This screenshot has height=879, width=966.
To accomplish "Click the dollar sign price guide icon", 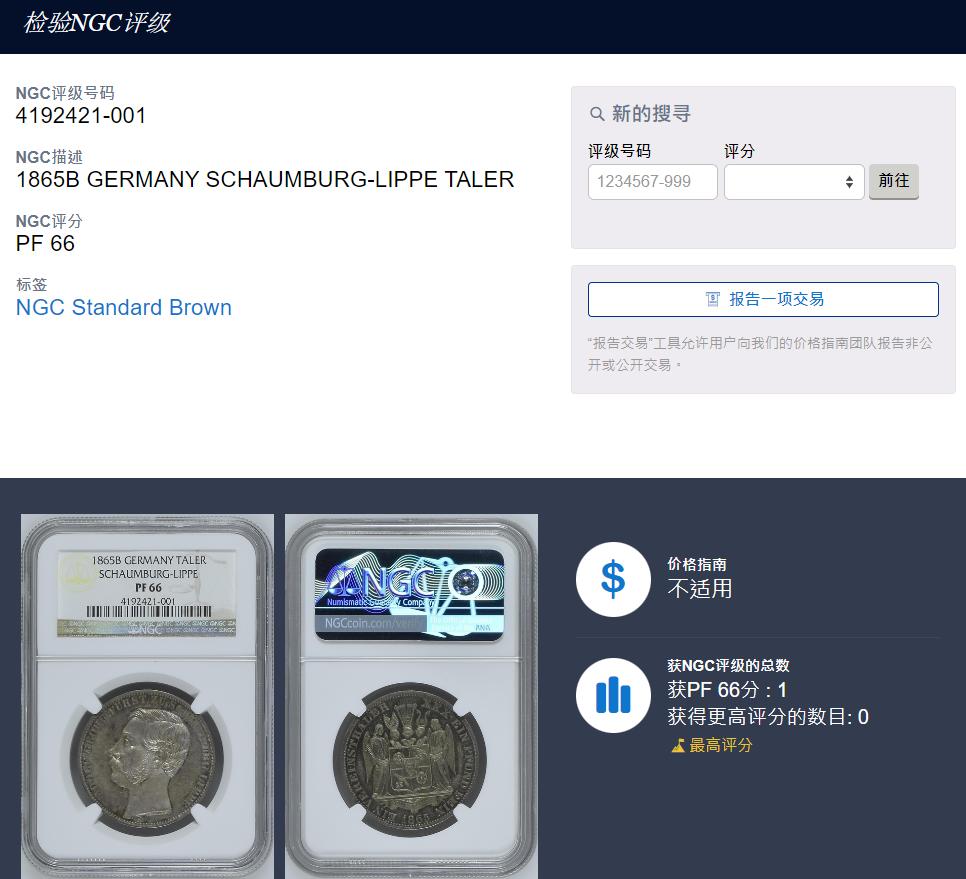I will (613, 579).
